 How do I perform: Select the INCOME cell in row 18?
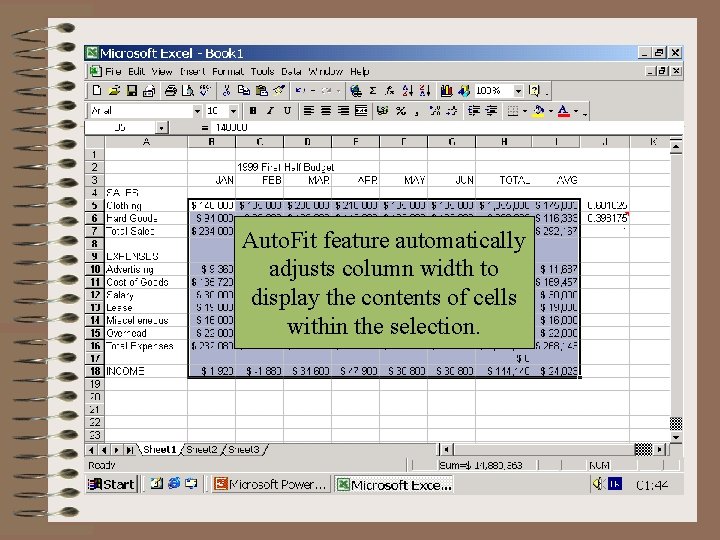[146, 371]
